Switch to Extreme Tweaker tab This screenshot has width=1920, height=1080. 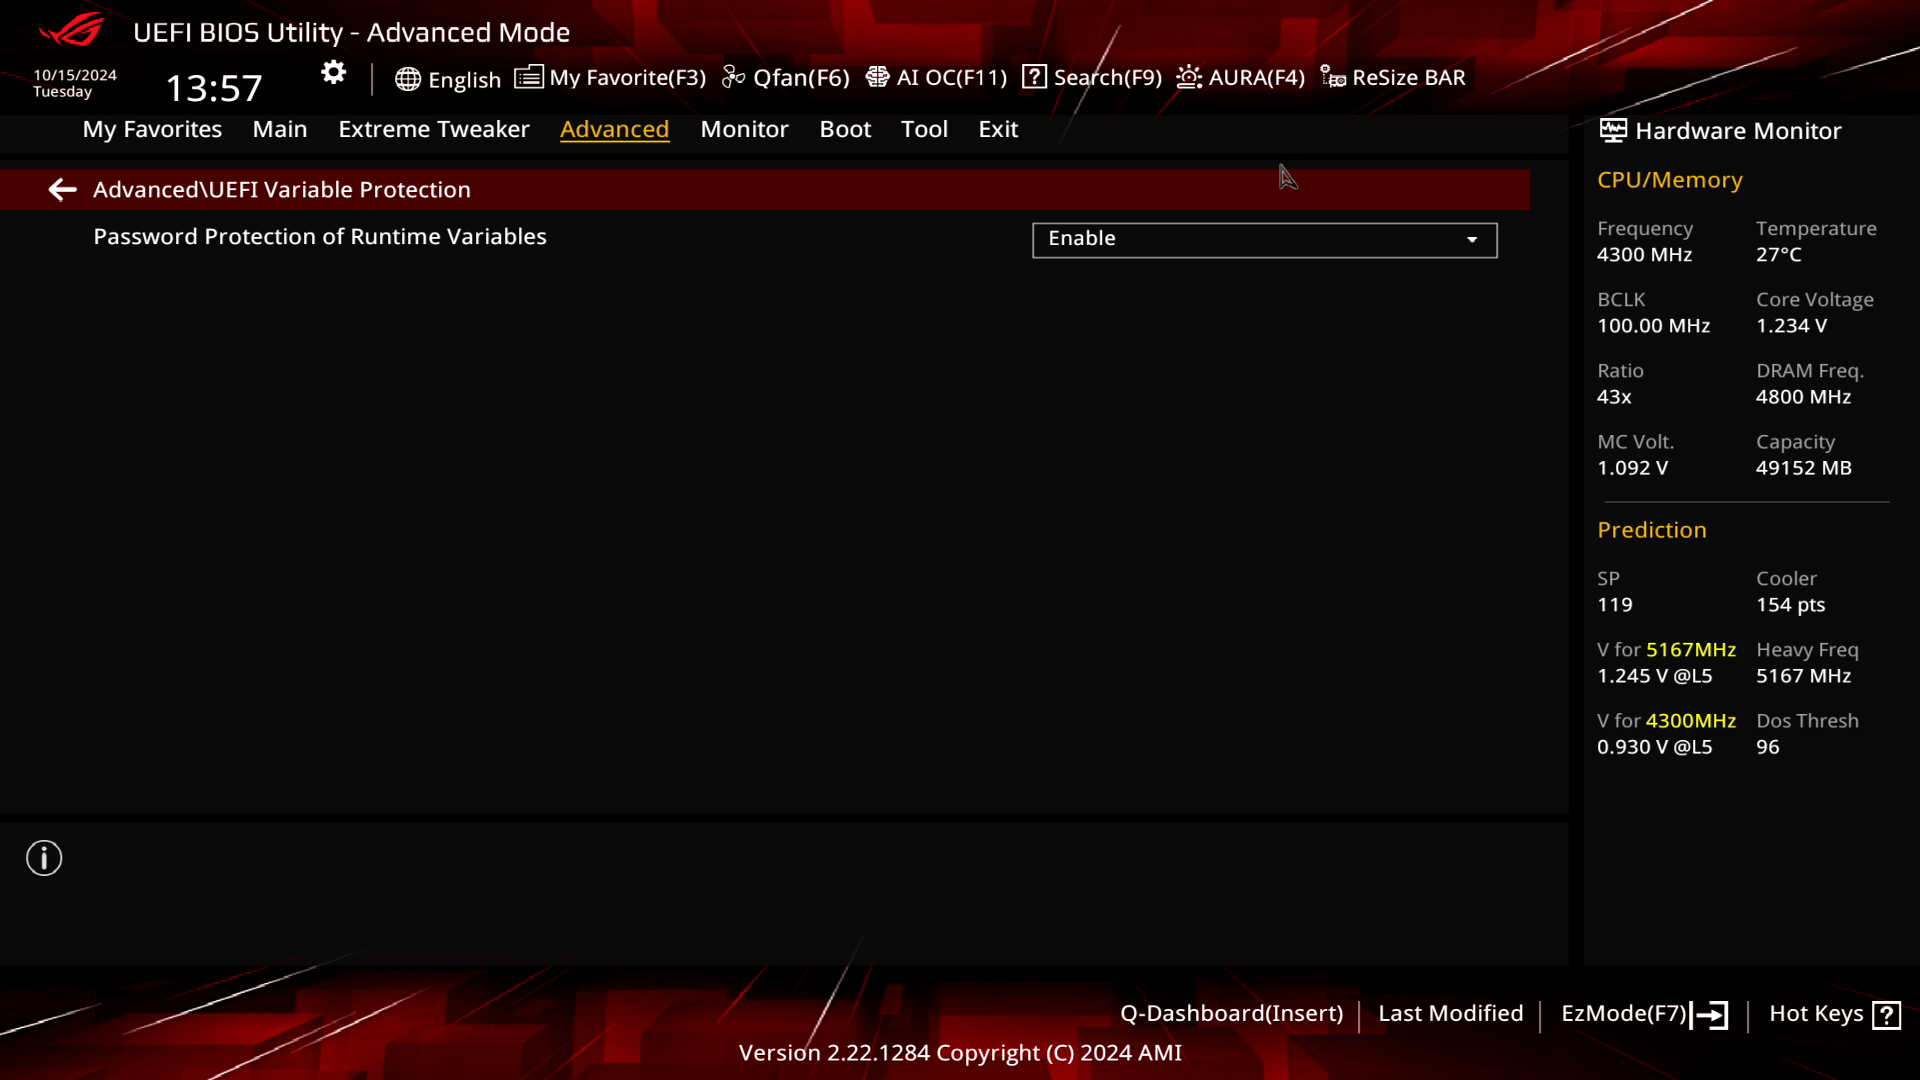[433, 128]
